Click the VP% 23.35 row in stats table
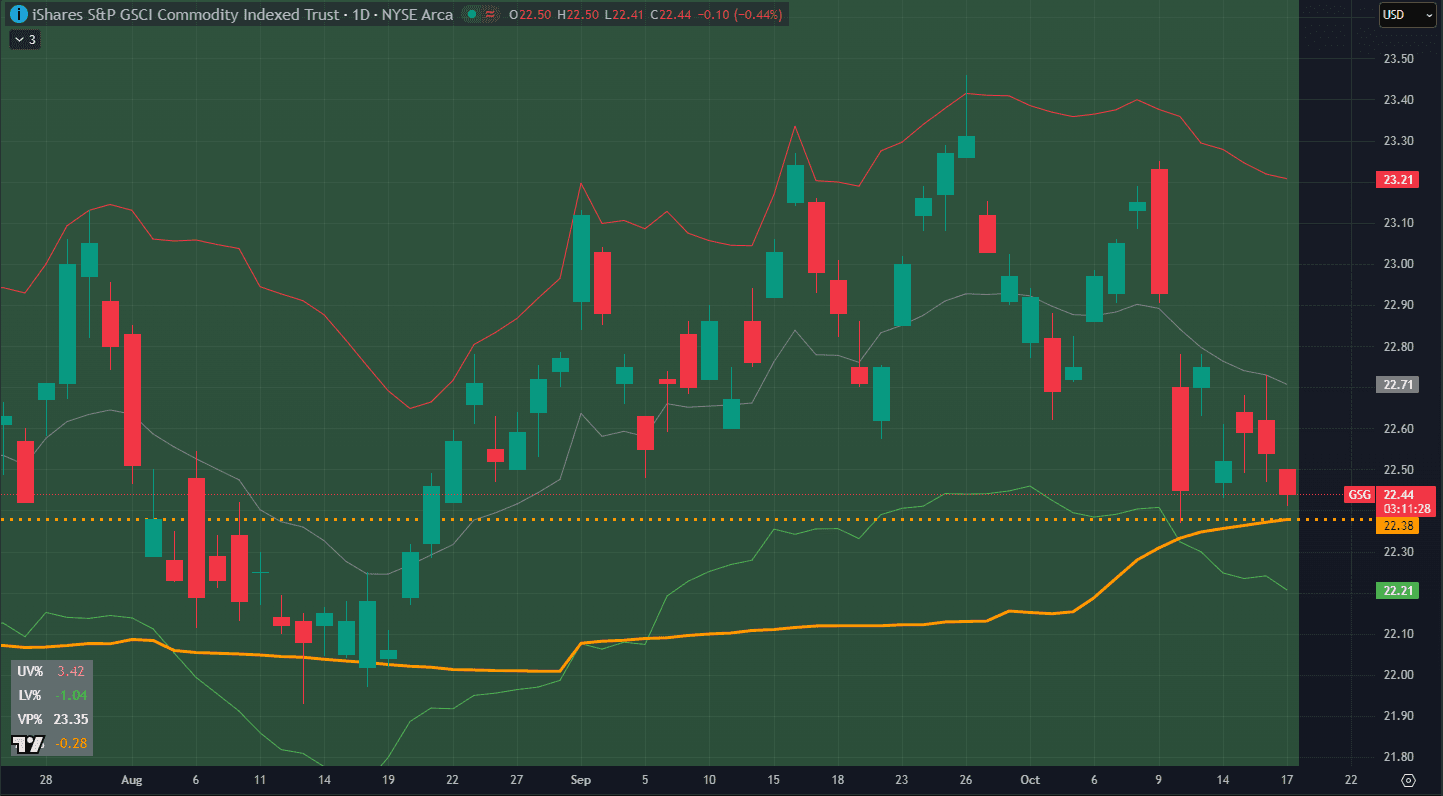Viewport: 1443px width, 796px height. coord(51,719)
